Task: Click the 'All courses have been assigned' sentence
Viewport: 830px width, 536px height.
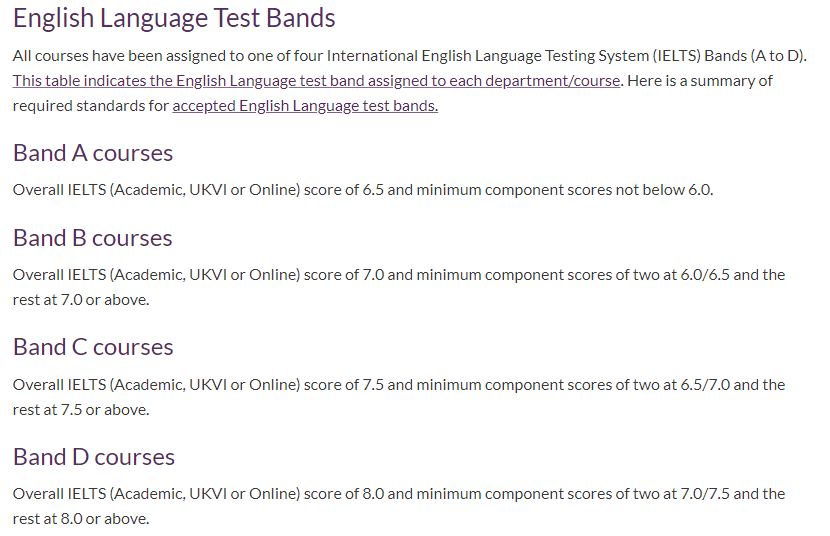Action: pyautogui.click(x=410, y=56)
